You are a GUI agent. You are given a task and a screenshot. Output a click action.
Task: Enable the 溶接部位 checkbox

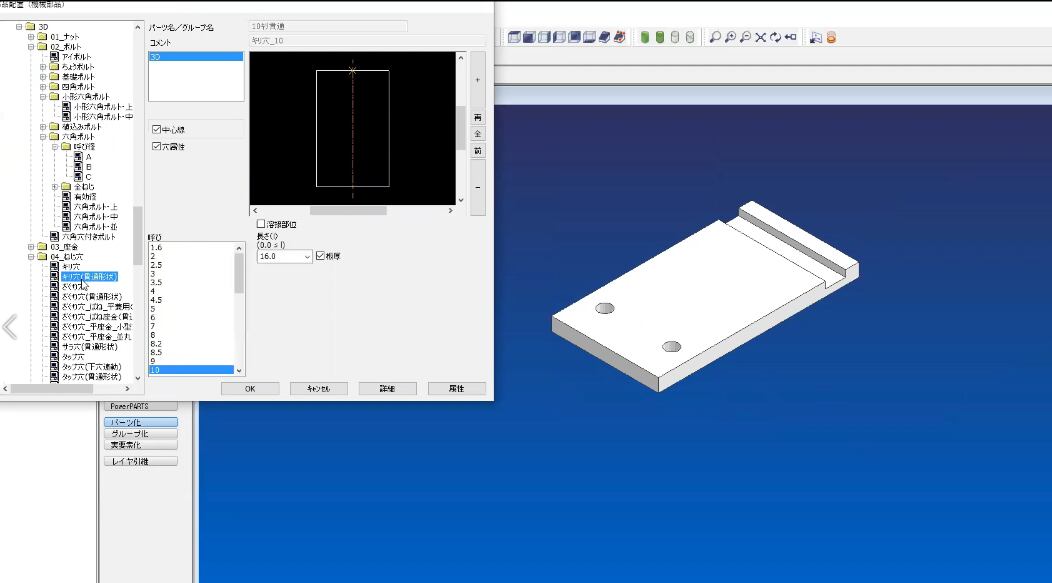(262, 225)
